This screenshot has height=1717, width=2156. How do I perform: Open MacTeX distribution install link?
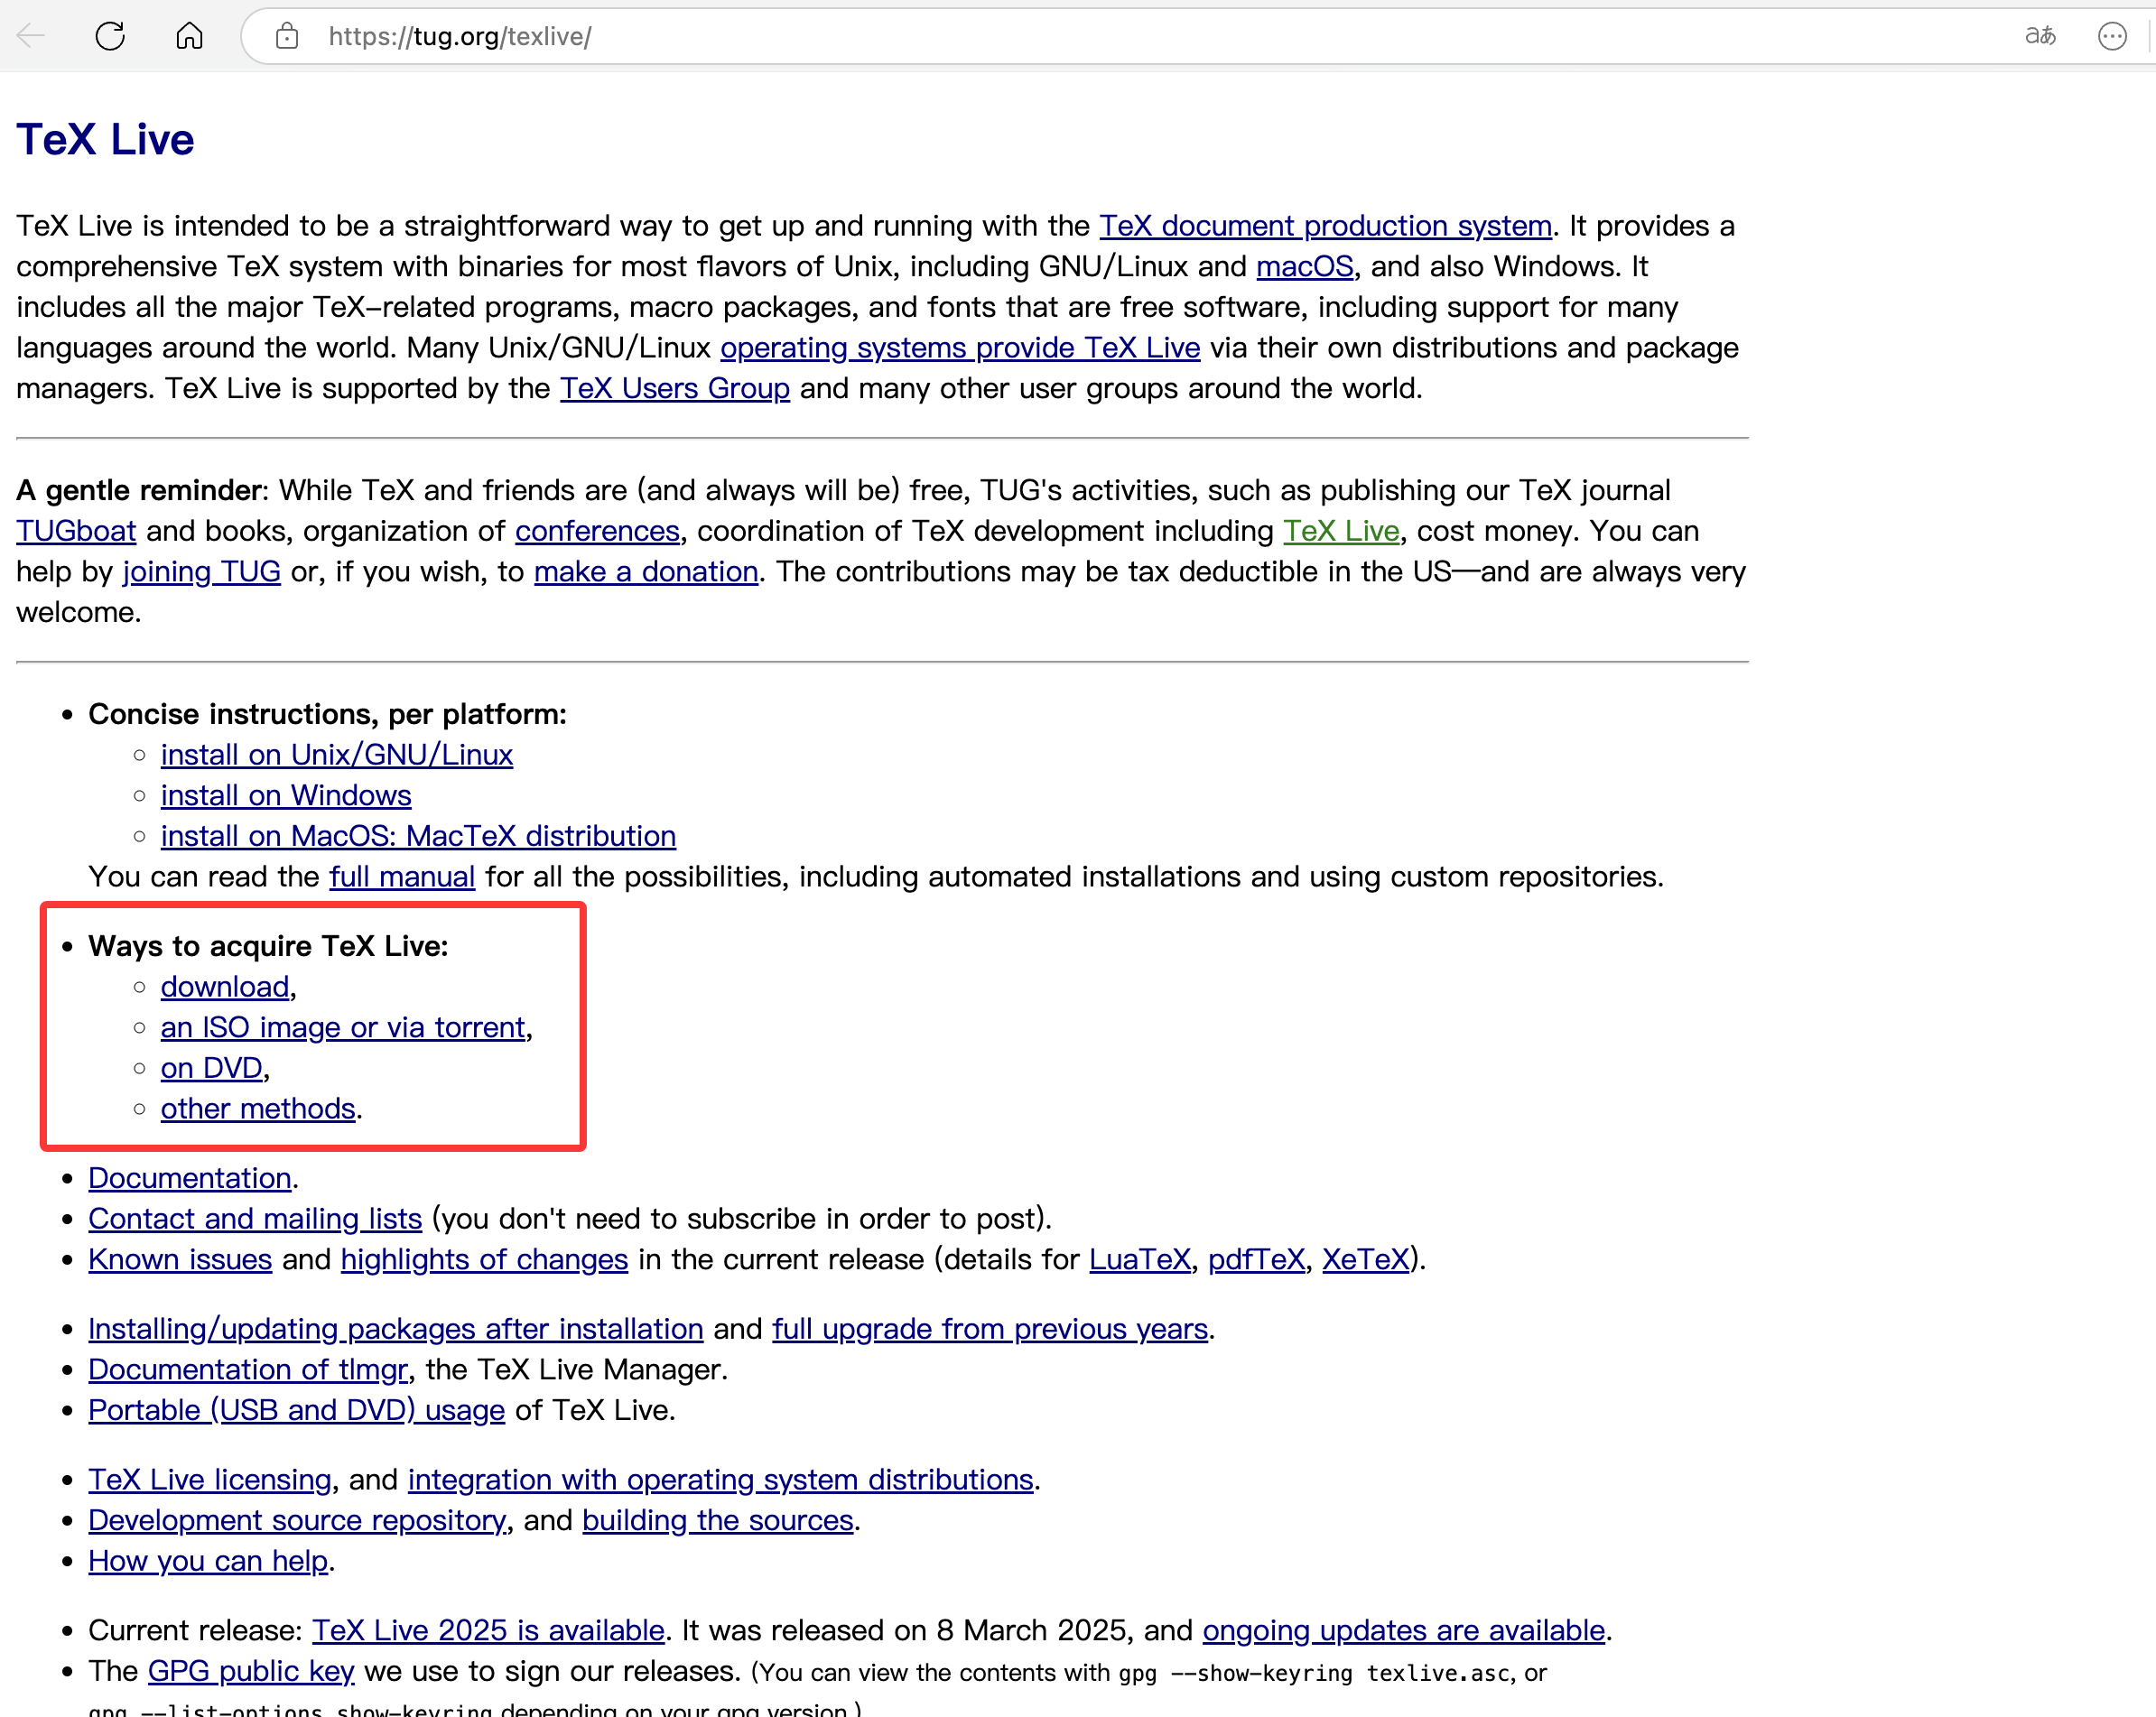418,836
